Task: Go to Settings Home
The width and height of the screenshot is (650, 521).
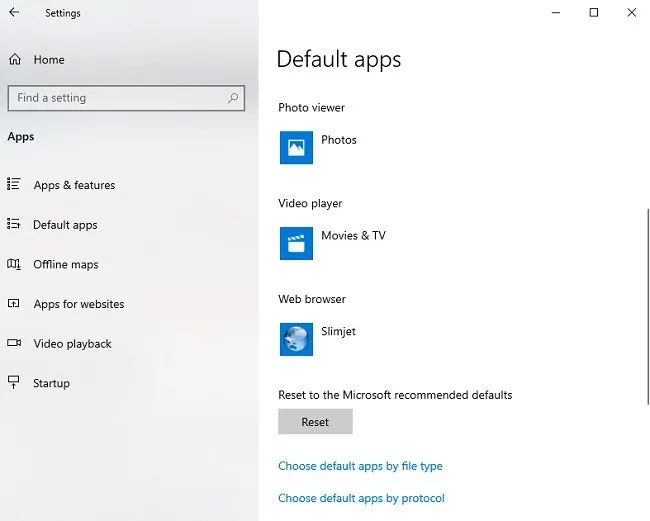Action: 49,60
